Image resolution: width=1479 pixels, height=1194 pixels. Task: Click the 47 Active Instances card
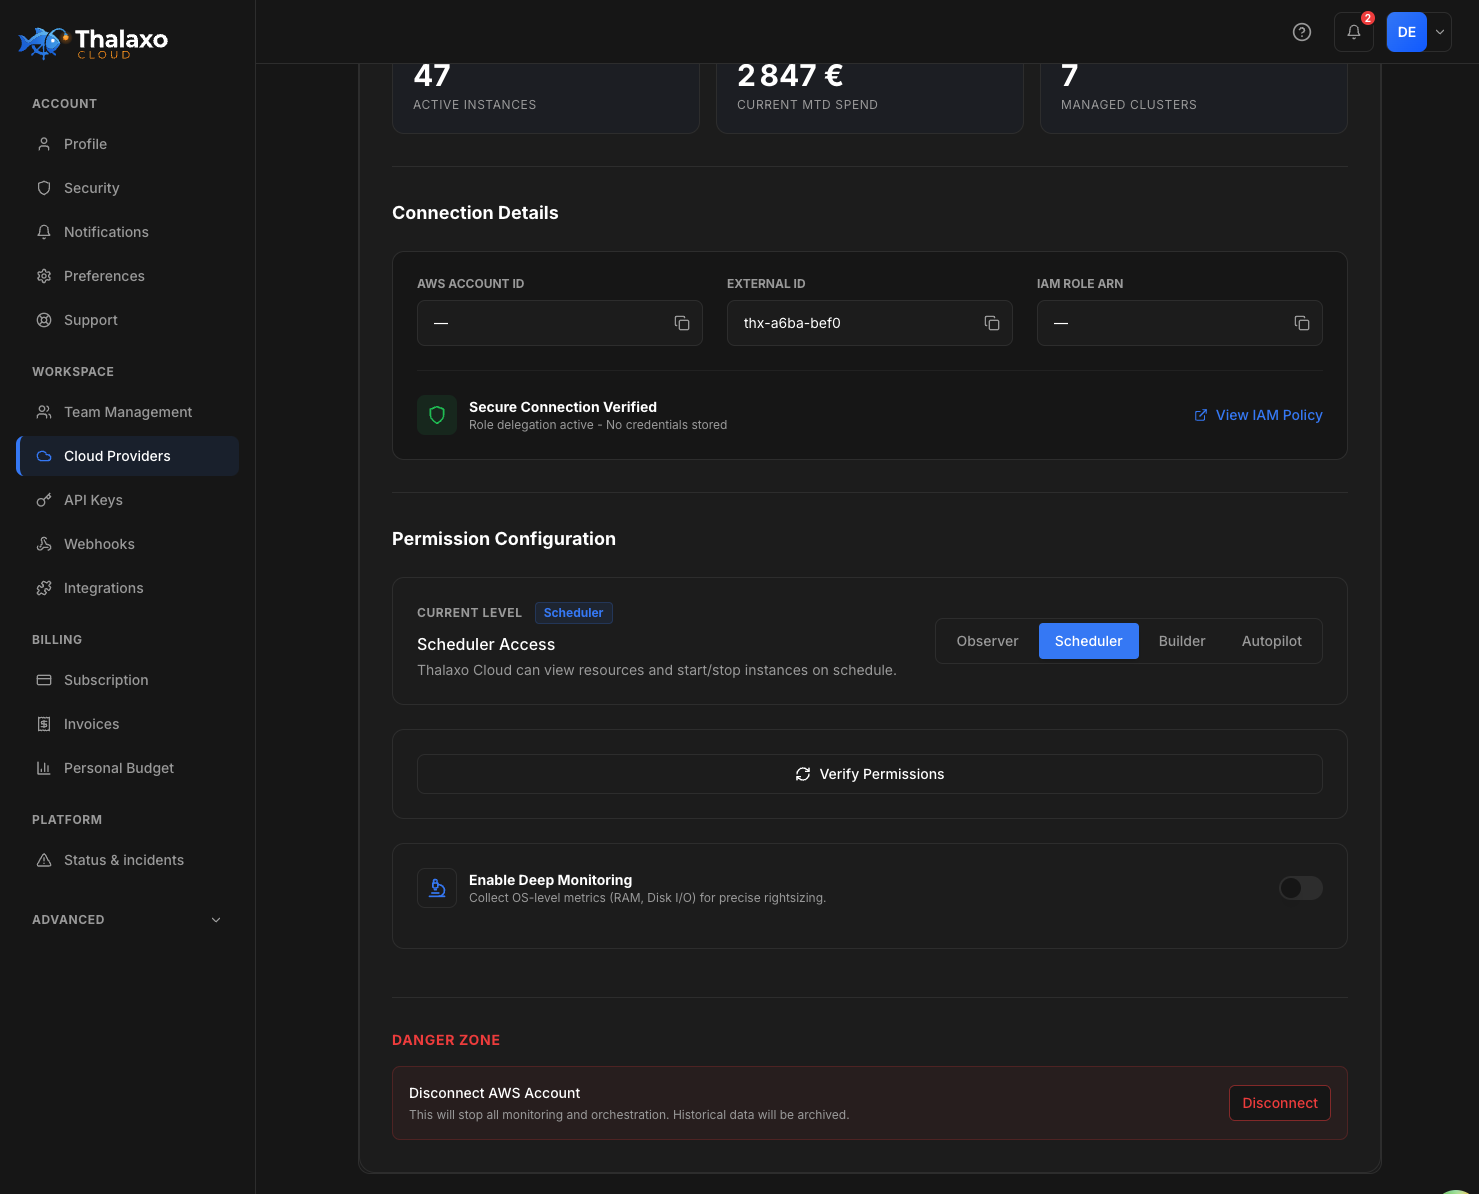click(546, 98)
